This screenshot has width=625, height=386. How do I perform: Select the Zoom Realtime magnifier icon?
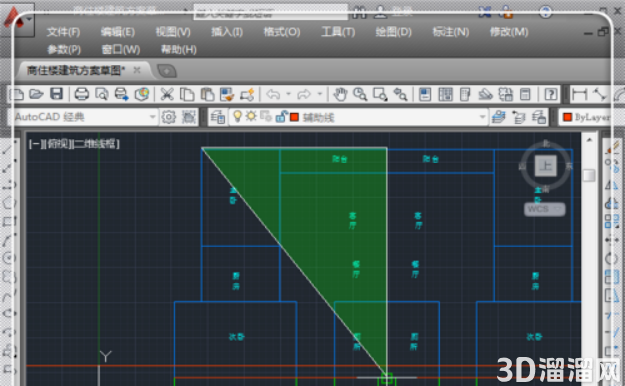click(360, 95)
